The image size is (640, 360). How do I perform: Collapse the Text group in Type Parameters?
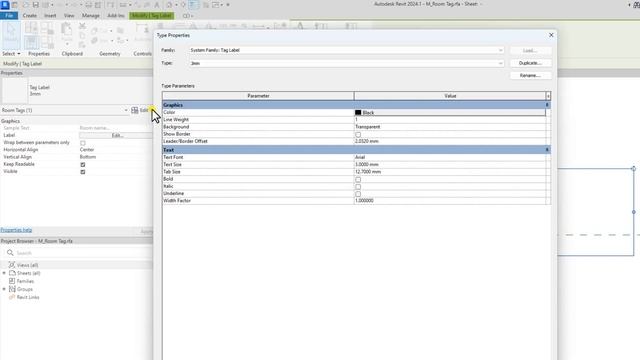tap(547, 150)
